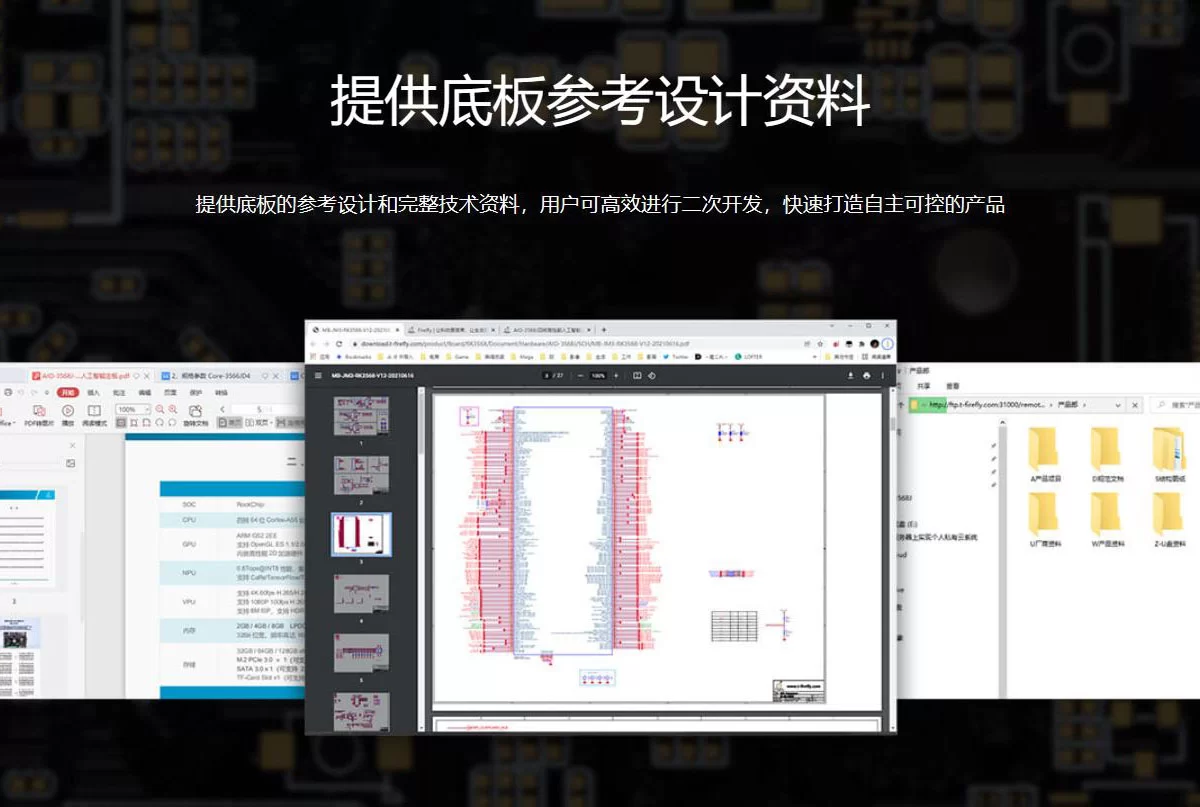Select 双页 double page view in WPS

click(259, 423)
